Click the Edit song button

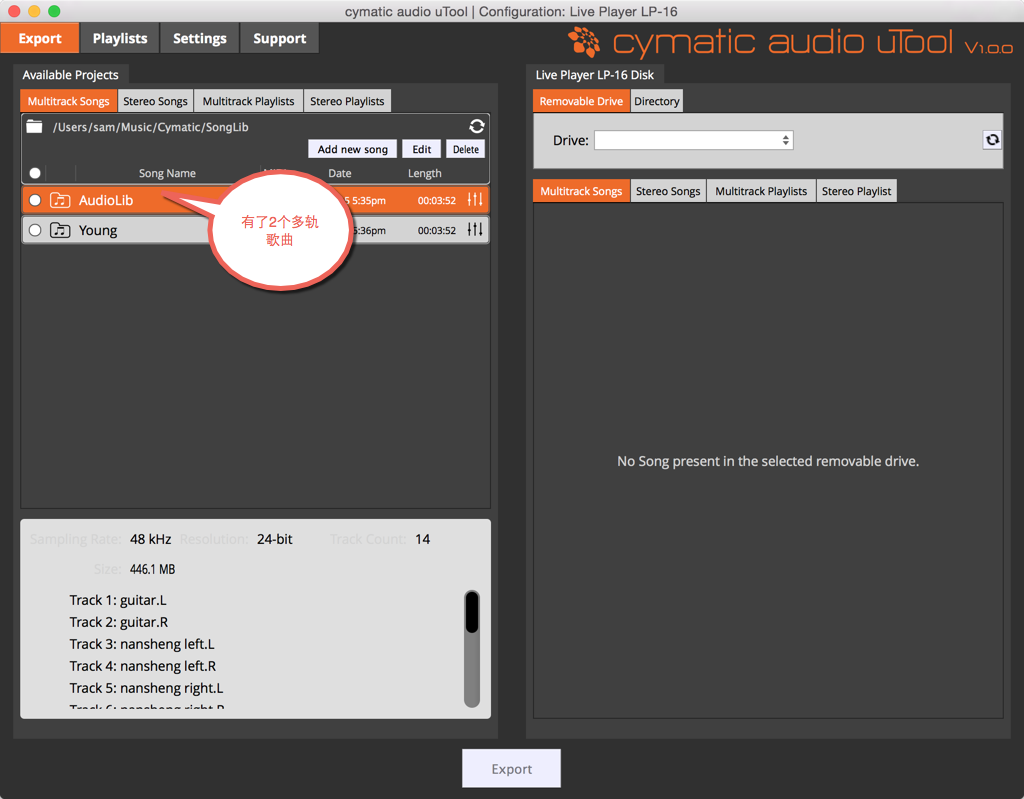[422, 149]
